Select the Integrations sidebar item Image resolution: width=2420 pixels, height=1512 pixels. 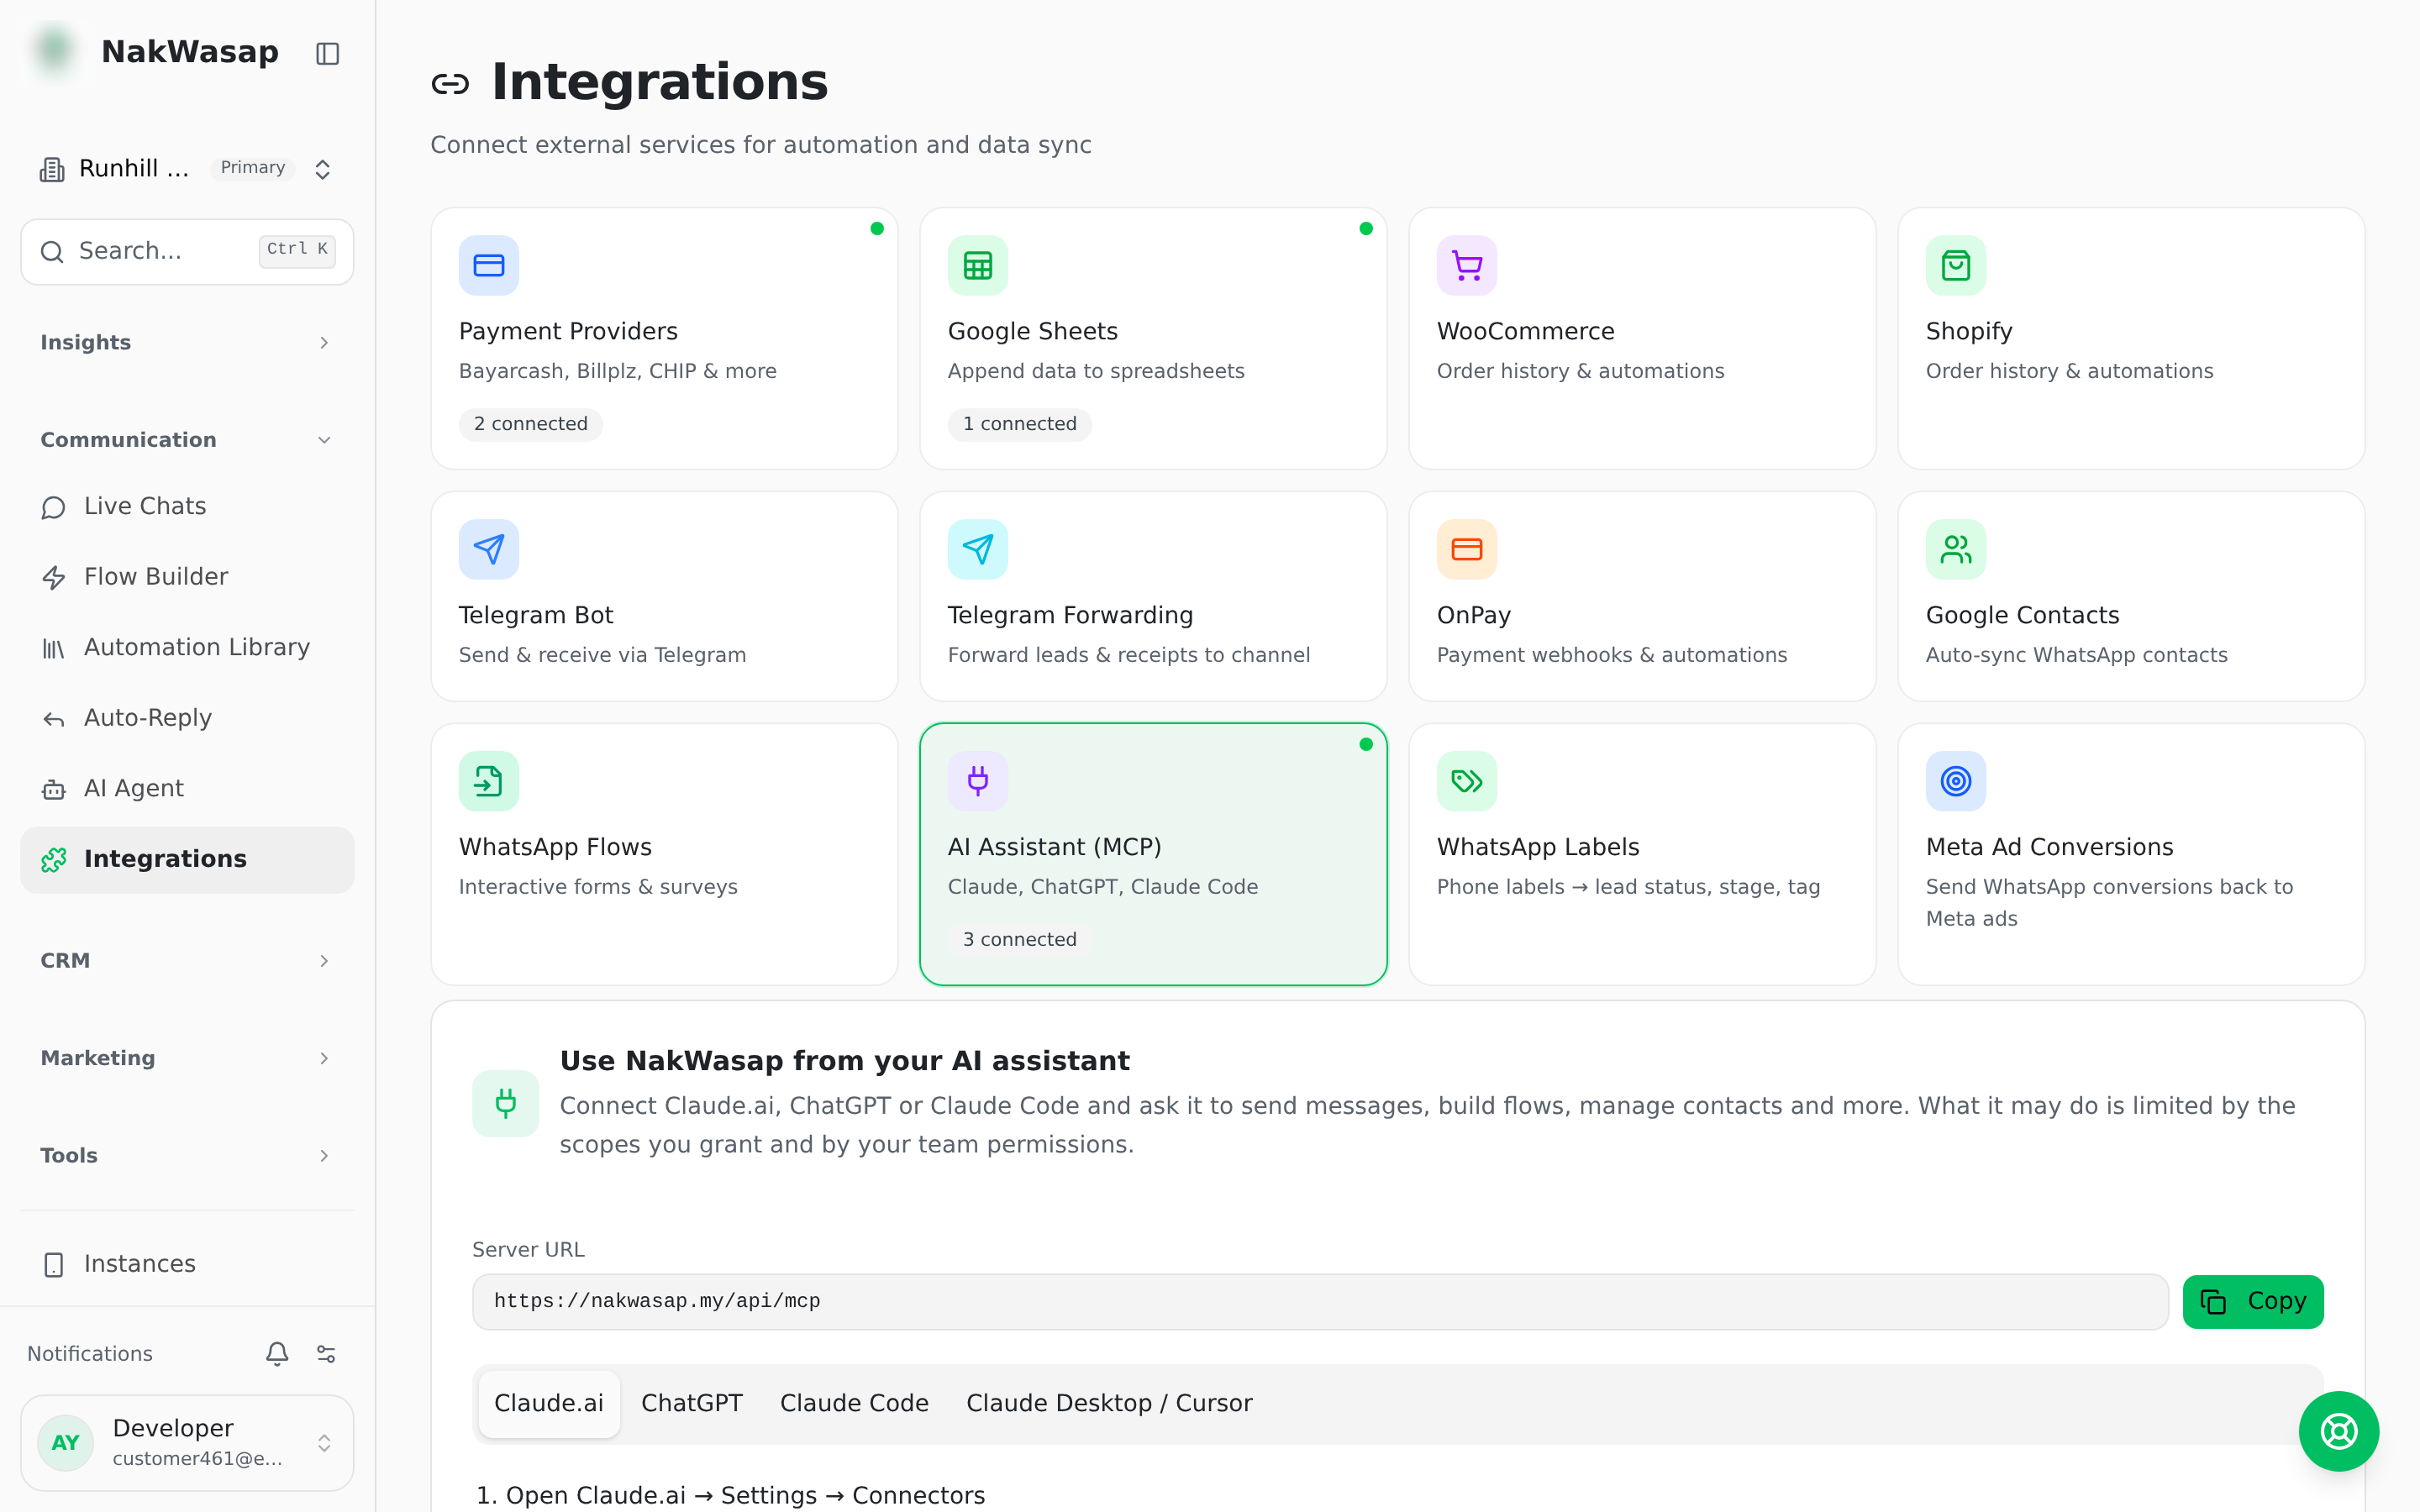click(x=187, y=860)
